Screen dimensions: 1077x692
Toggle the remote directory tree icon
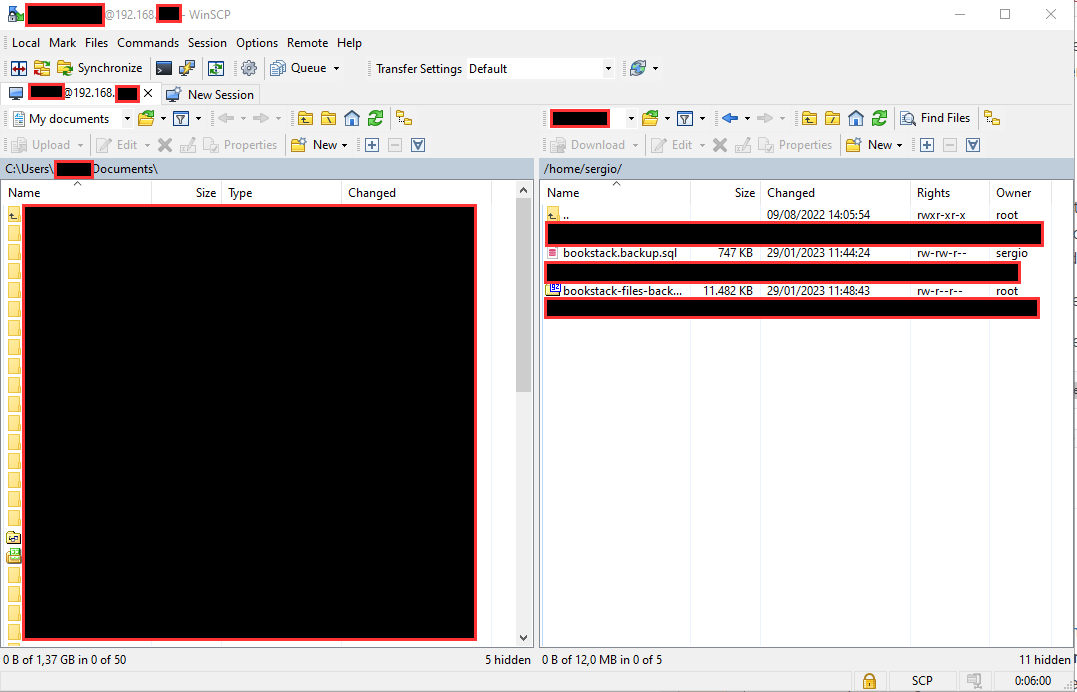tap(992, 119)
